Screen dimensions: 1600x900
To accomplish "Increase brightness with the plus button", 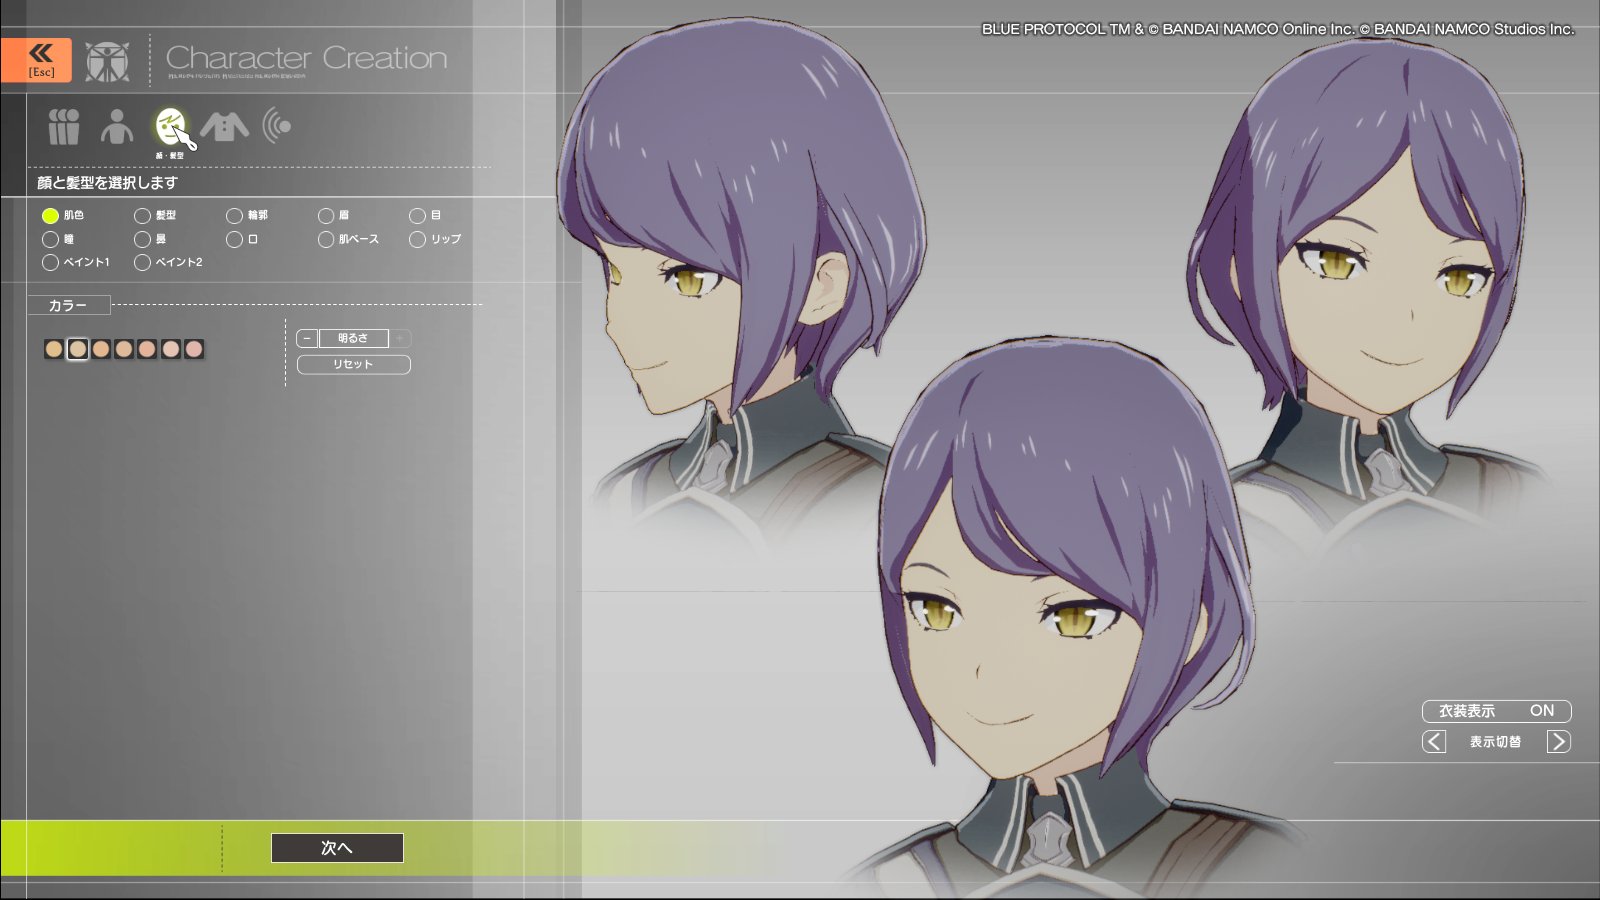I will (400, 339).
